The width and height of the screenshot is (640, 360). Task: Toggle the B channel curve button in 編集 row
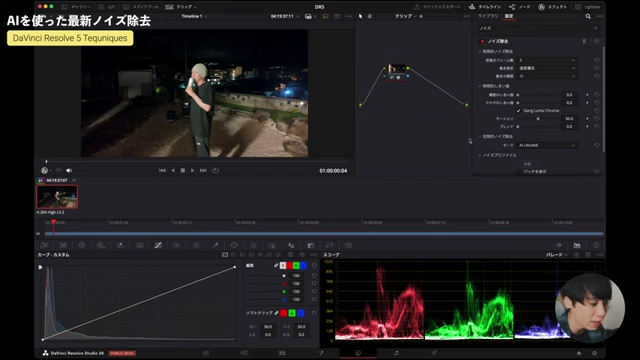tap(303, 266)
